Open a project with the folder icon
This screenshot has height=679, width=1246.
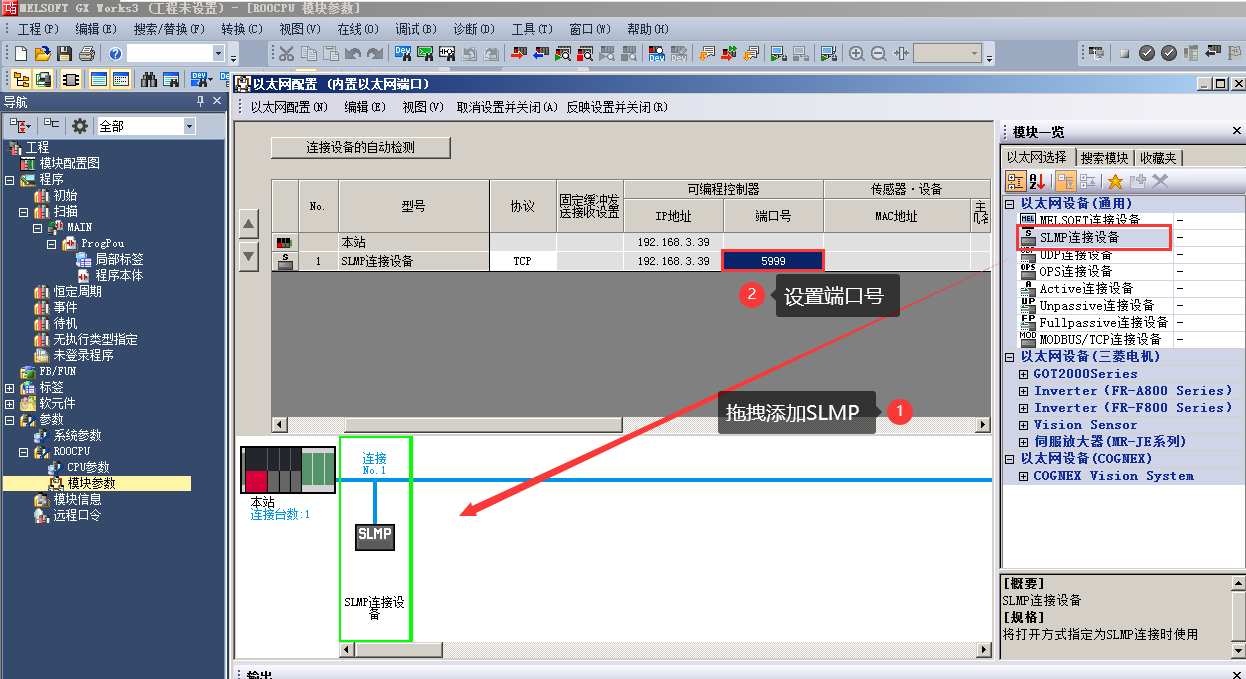[x=42, y=53]
